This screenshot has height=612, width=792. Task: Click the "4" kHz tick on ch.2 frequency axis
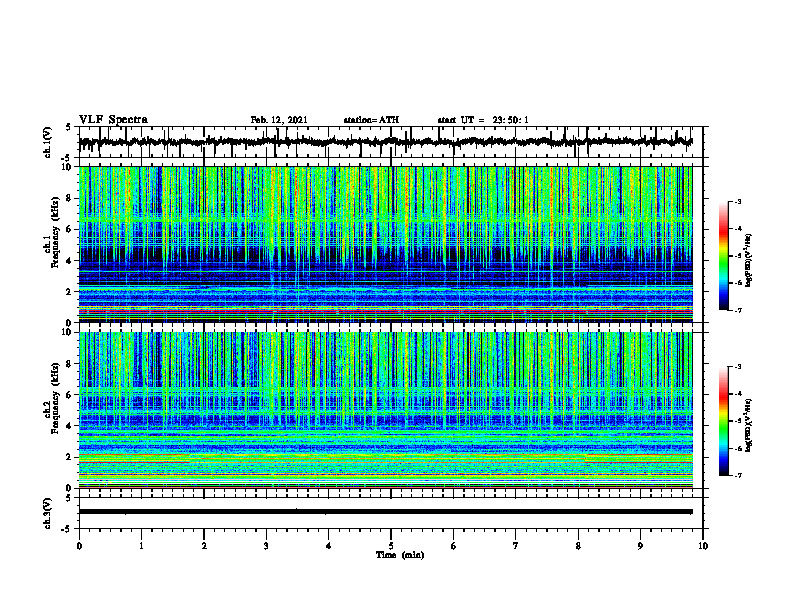pyautogui.click(x=71, y=426)
